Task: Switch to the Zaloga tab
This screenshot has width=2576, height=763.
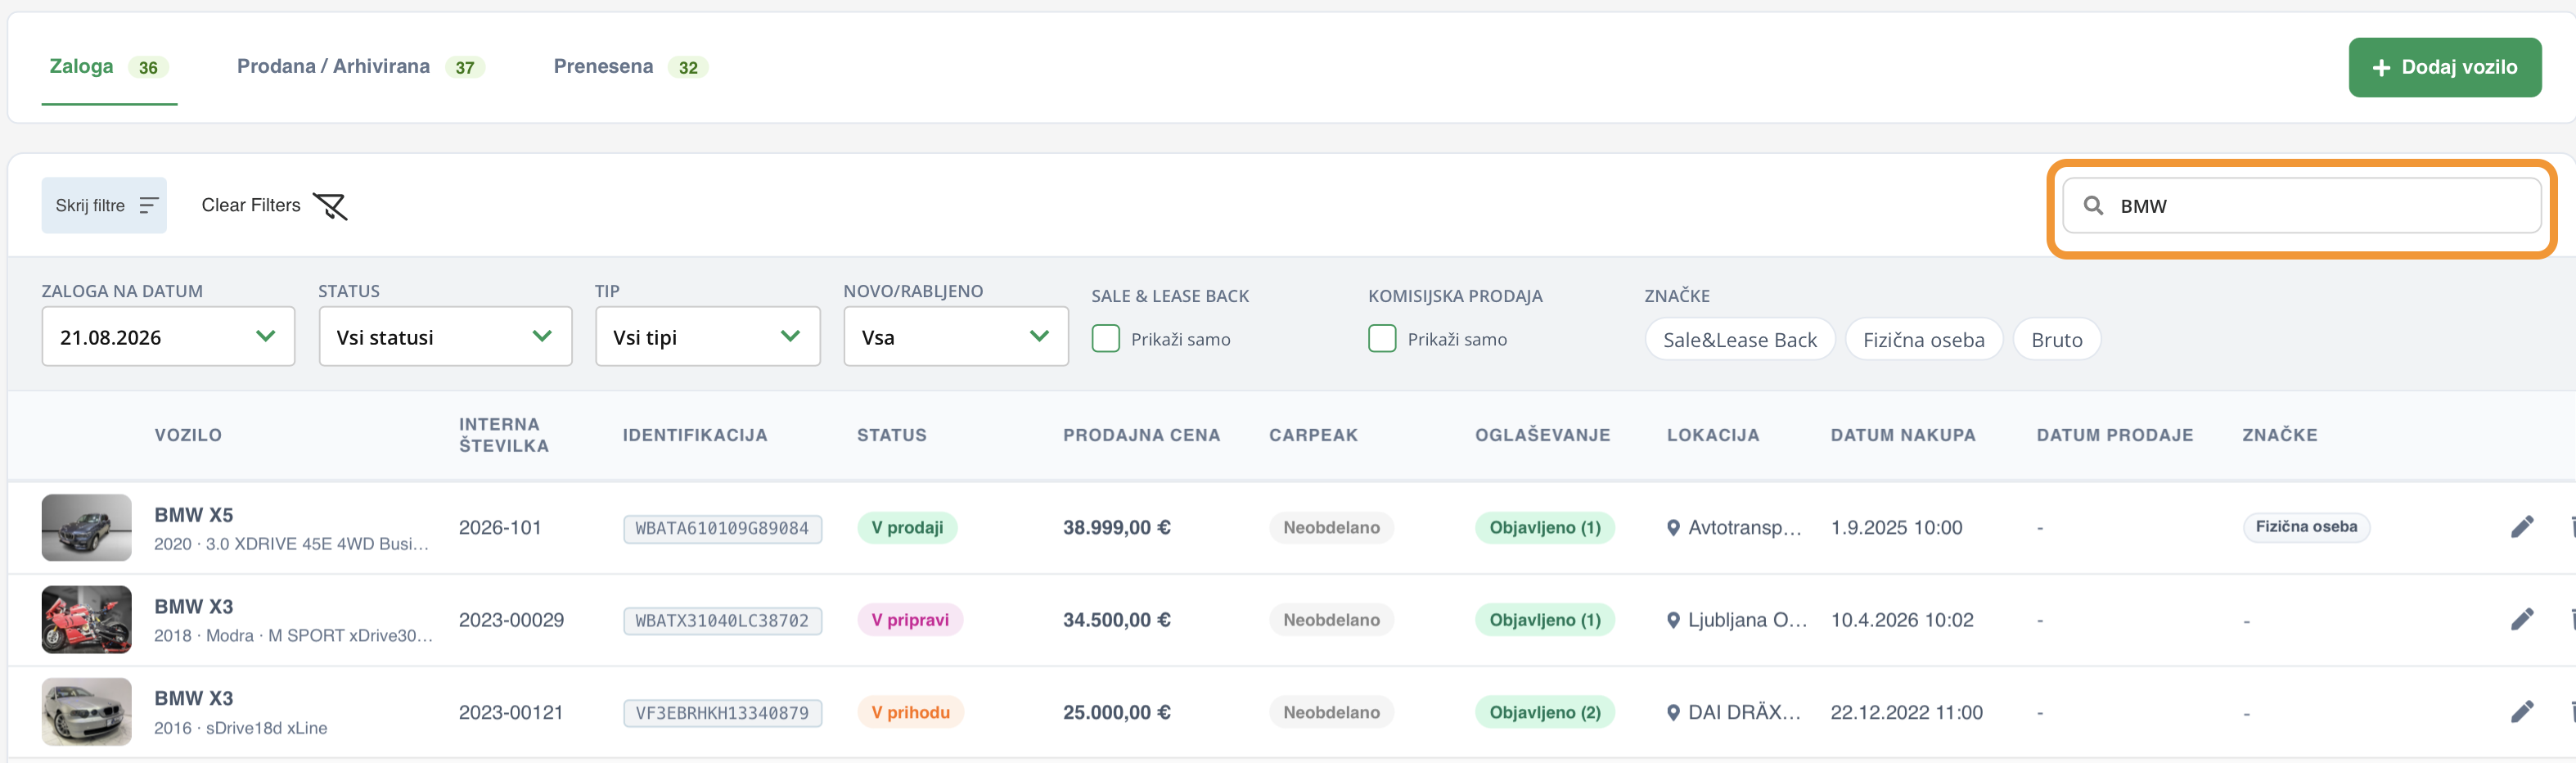Action: [109, 67]
